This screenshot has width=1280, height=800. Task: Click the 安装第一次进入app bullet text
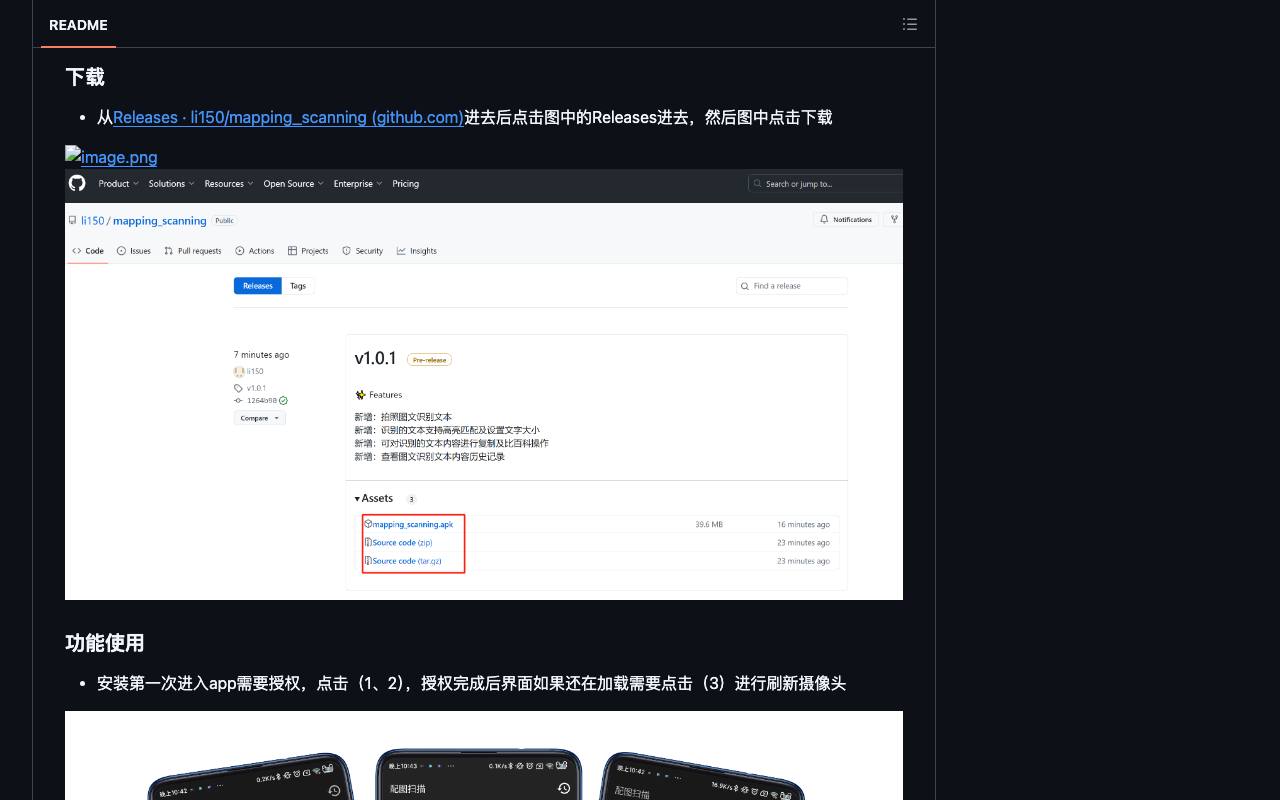click(x=471, y=683)
